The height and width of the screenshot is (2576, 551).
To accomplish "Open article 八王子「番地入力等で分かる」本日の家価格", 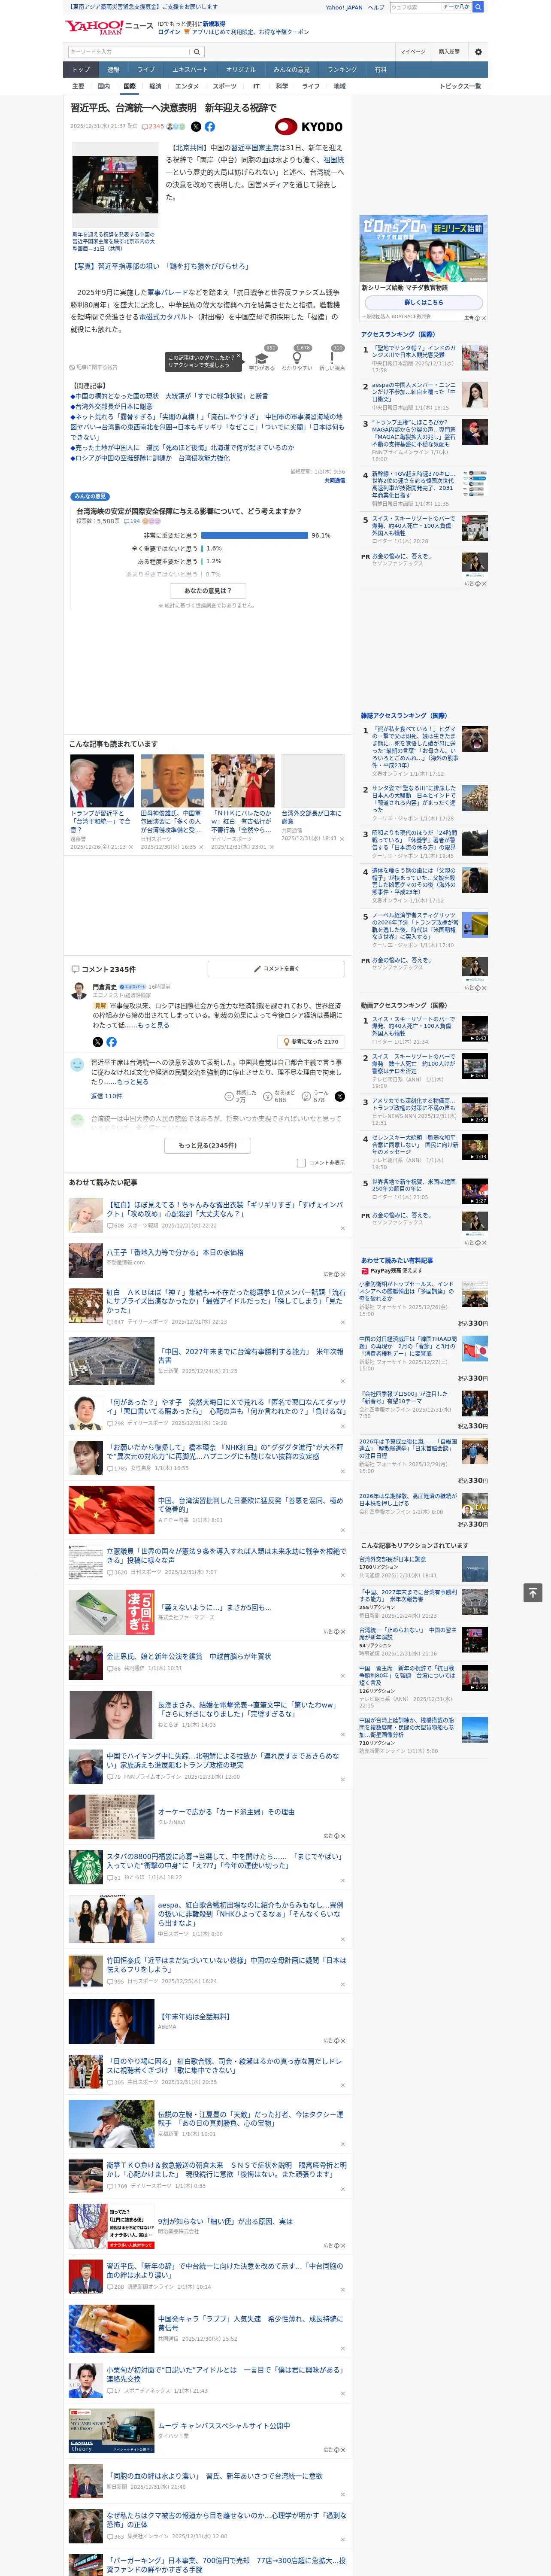I will pos(175,1252).
